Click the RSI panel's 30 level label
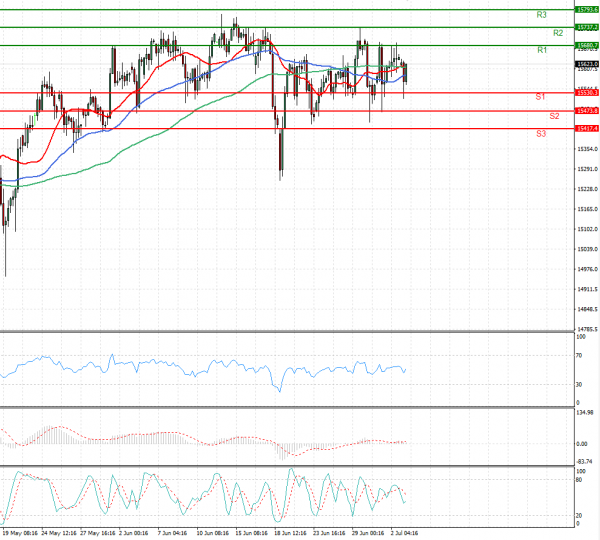This screenshot has width=600, height=540. [579, 384]
